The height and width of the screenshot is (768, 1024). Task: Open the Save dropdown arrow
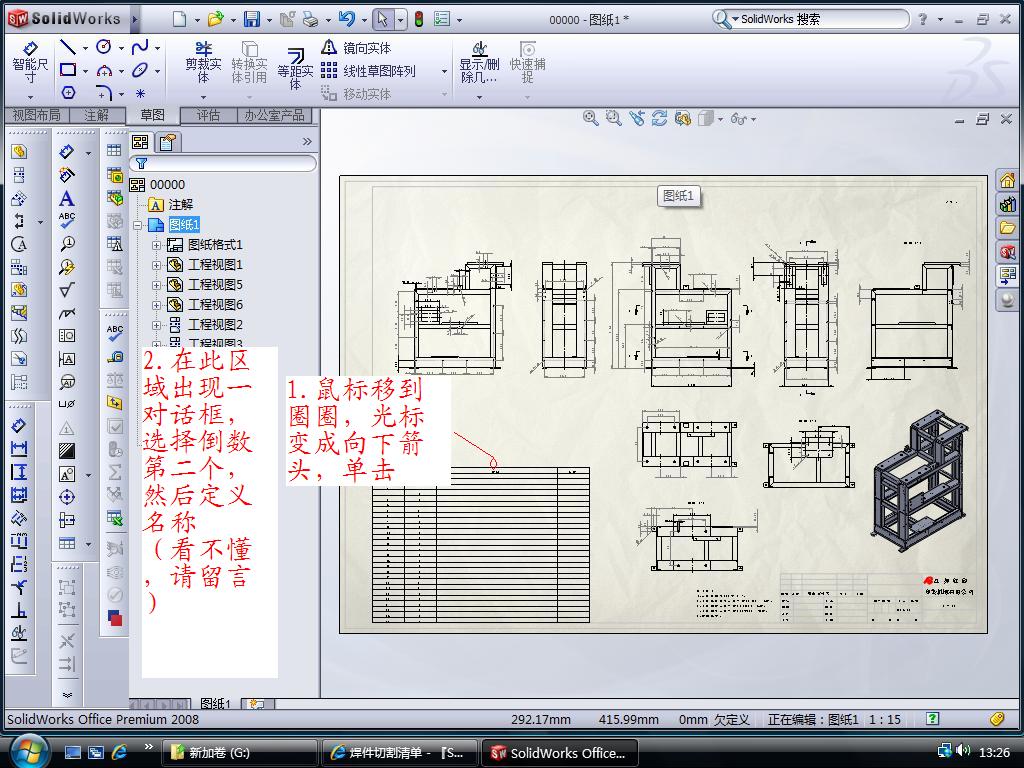(x=269, y=20)
